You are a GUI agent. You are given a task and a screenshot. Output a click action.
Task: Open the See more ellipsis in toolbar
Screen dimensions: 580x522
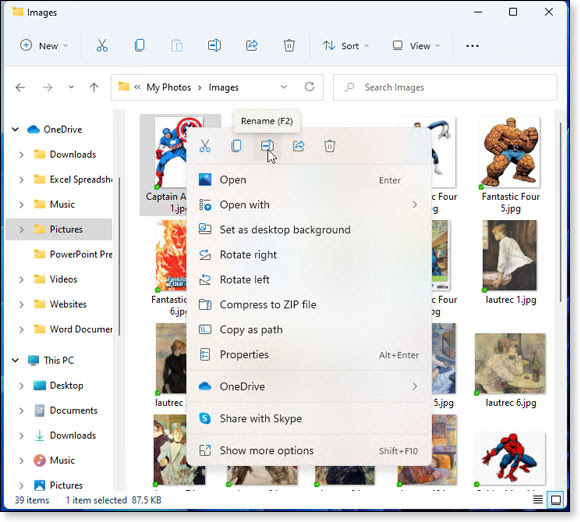[472, 46]
